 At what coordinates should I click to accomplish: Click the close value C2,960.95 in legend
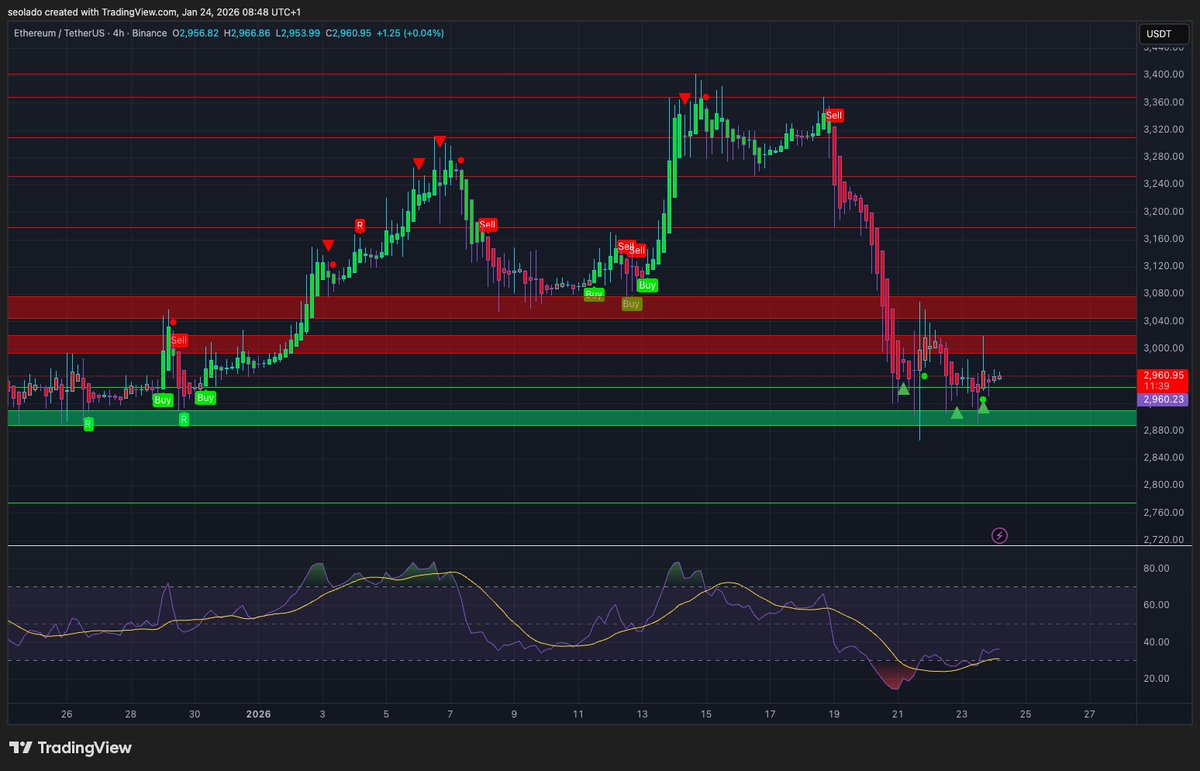[348, 33]
